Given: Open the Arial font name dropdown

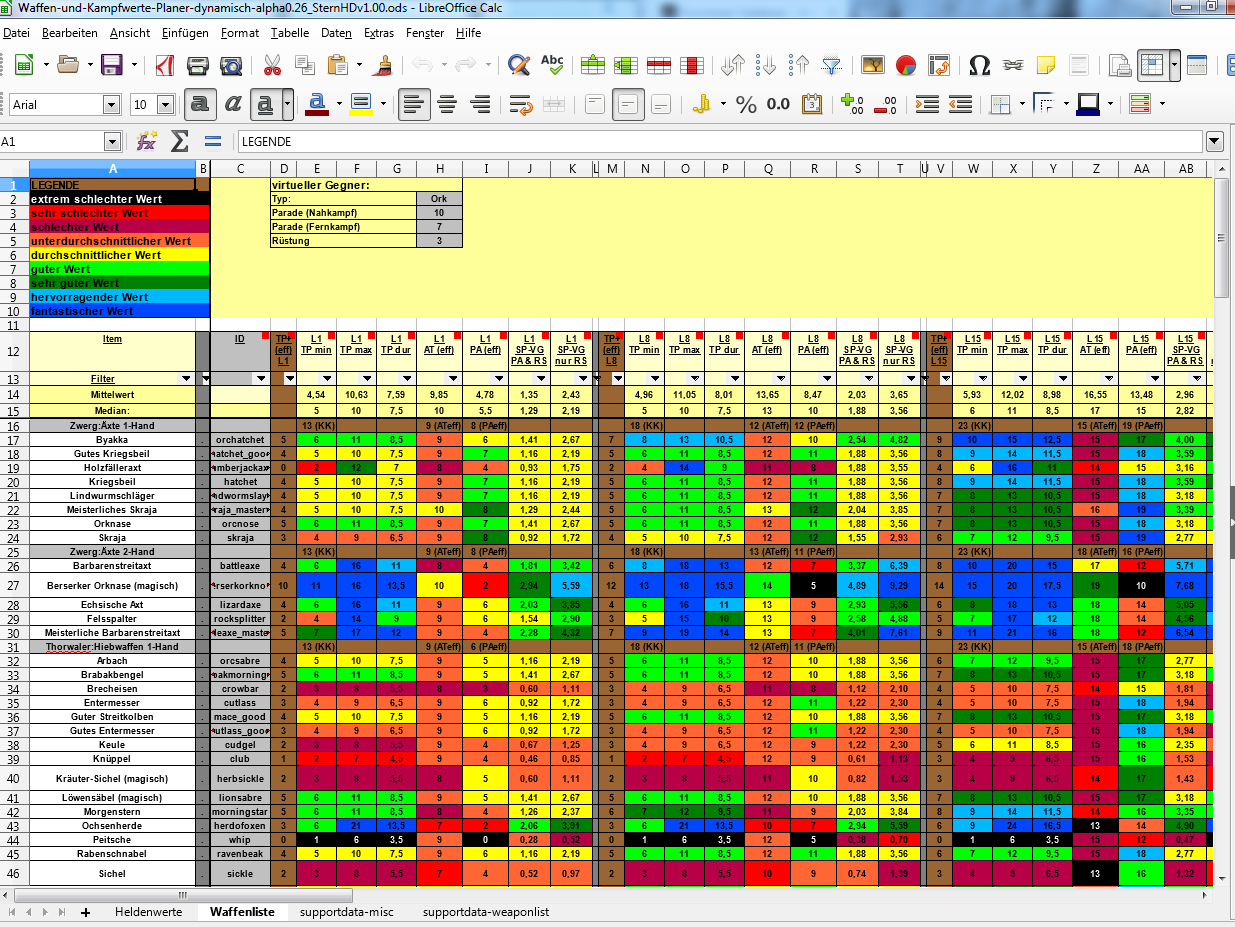Looking at the screenshot, I should tap(113, 104).
